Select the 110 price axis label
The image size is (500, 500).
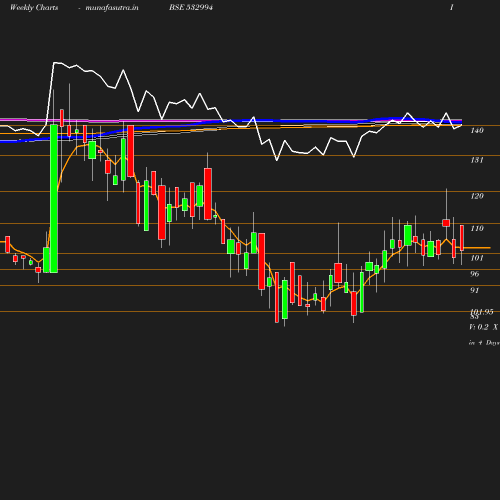[x=477, y=228]
